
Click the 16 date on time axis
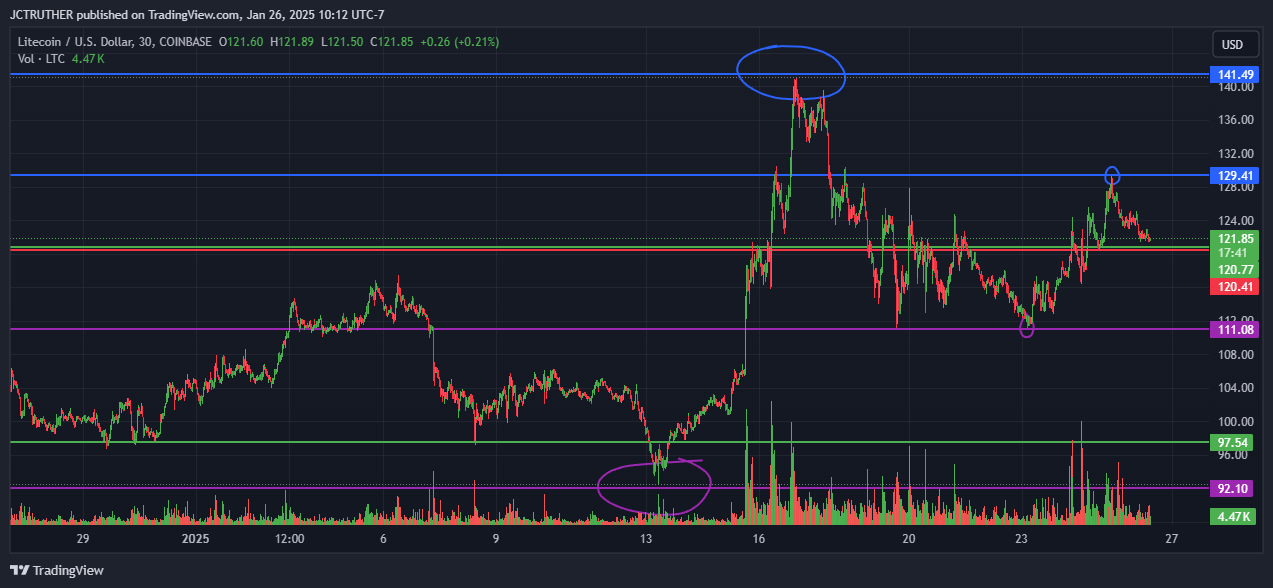pyautogui.click(x=759, y=539)
